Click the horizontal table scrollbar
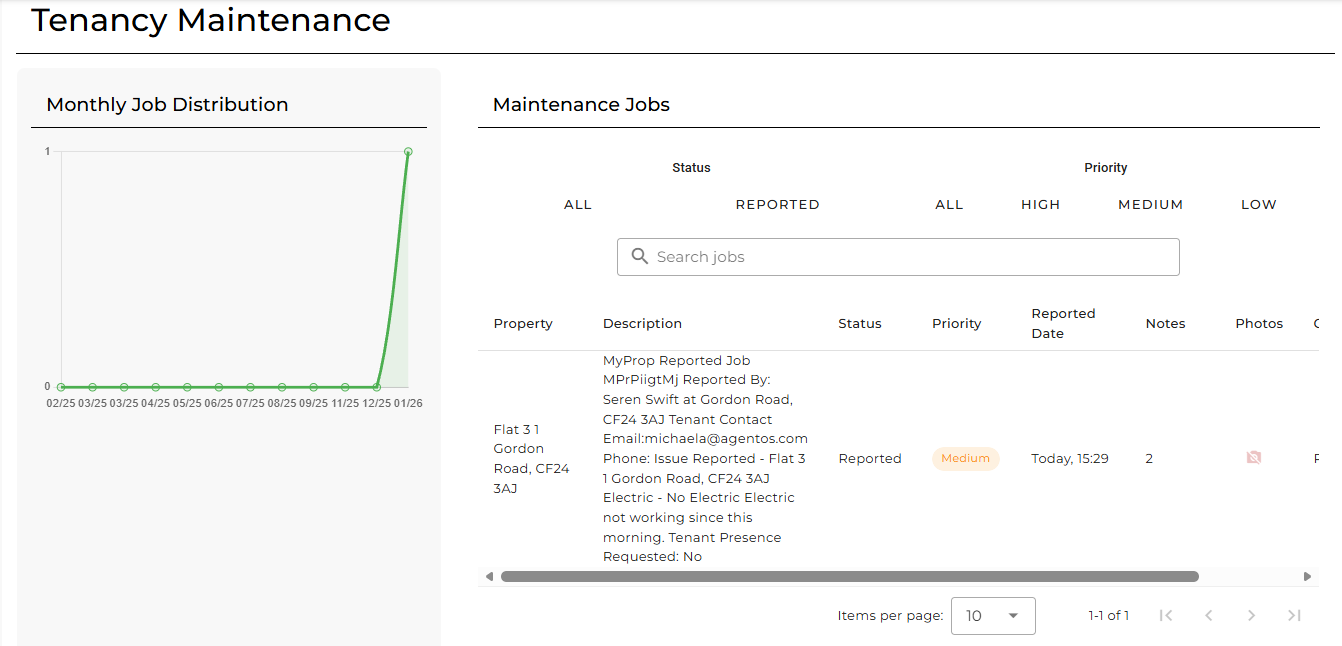1342x646 pixels. click(x=849, y=577)
